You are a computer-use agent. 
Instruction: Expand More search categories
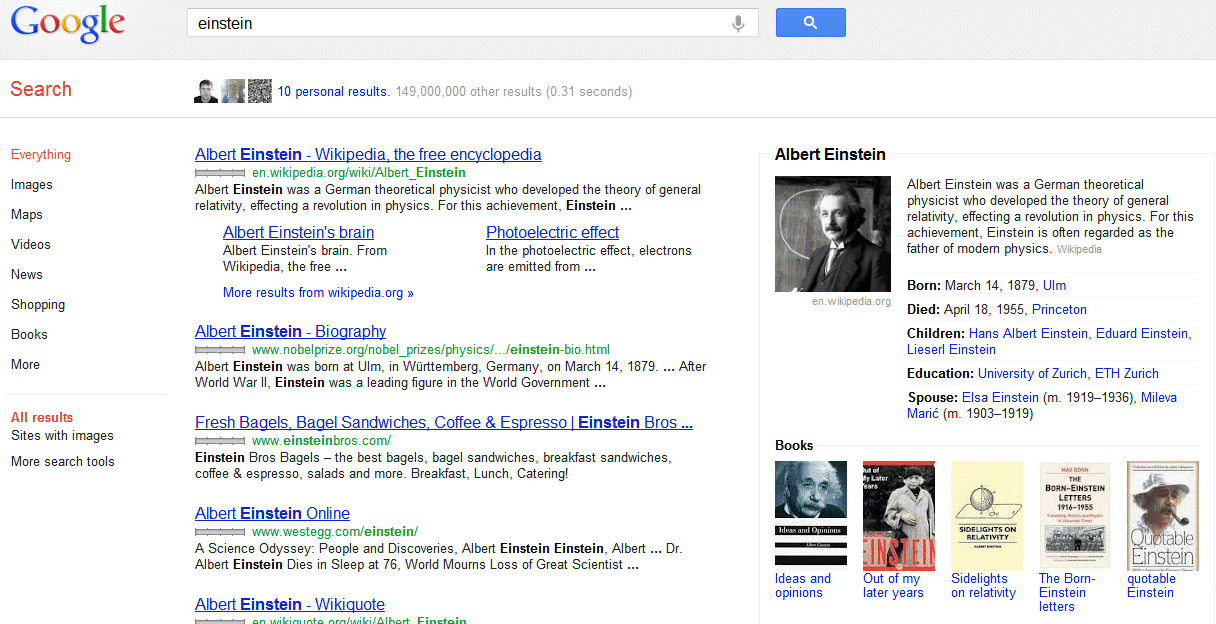coord(25,365)
